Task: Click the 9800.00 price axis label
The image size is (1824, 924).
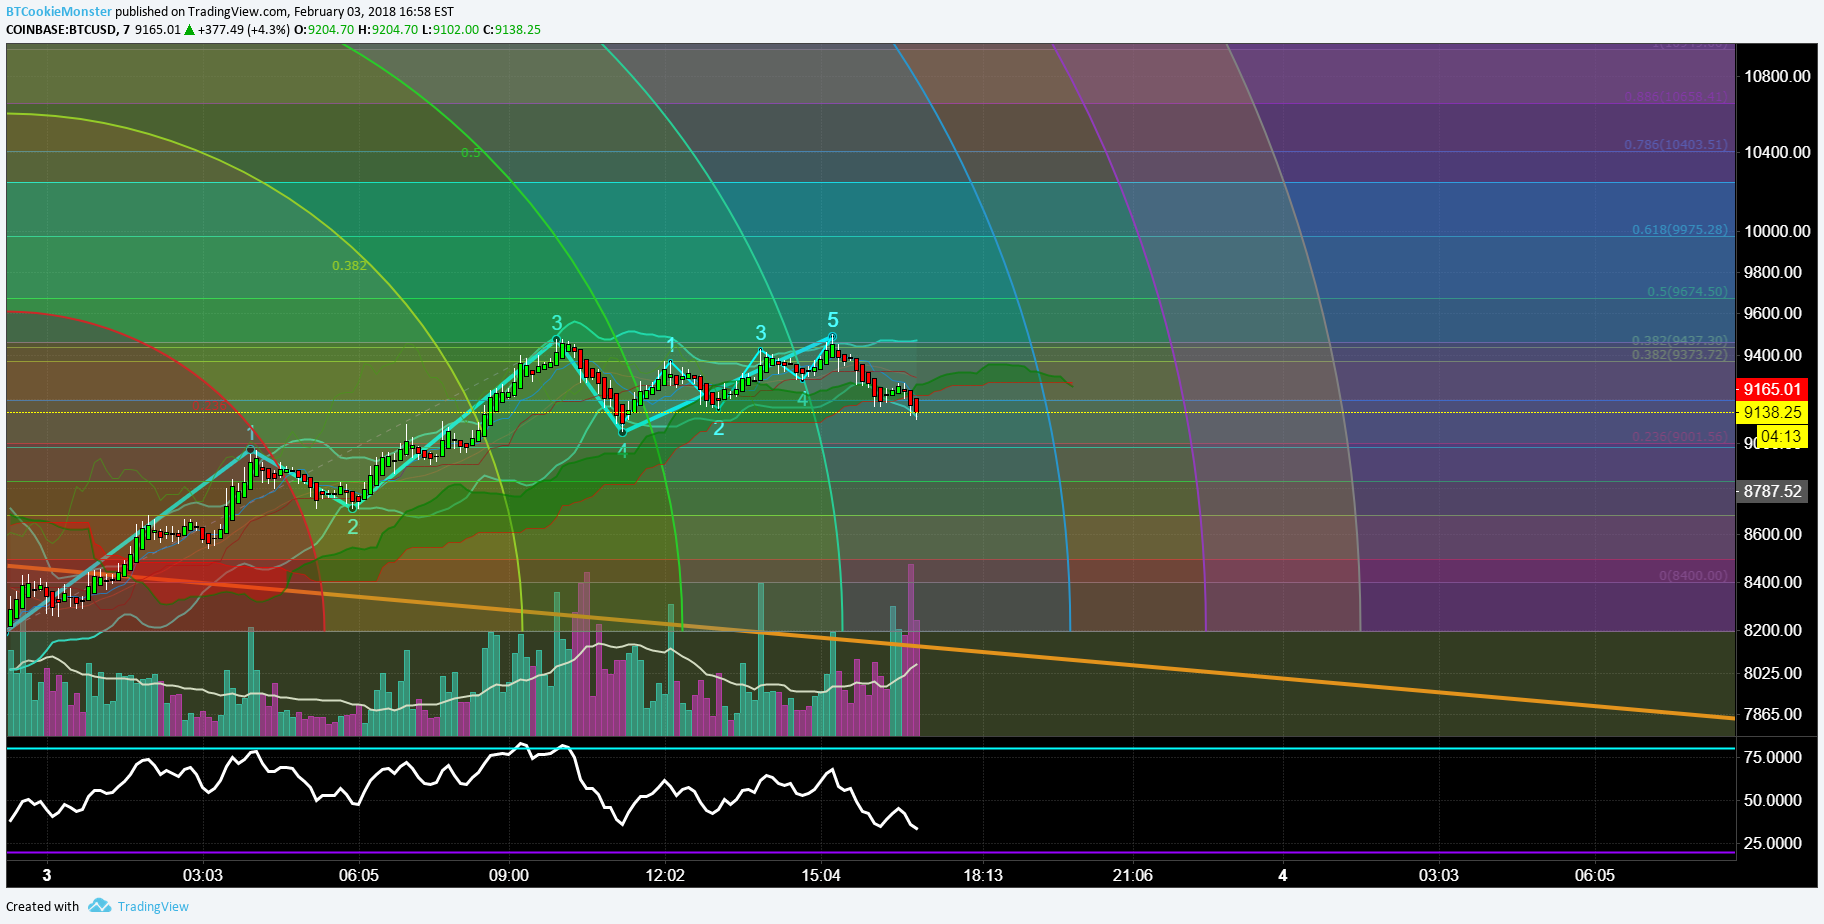Action: click(1773, 272)
